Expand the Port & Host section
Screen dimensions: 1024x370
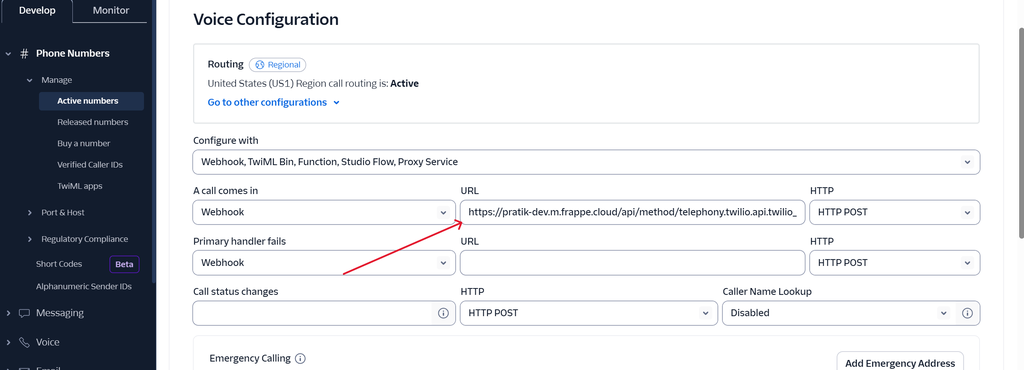tap(29, 213)
